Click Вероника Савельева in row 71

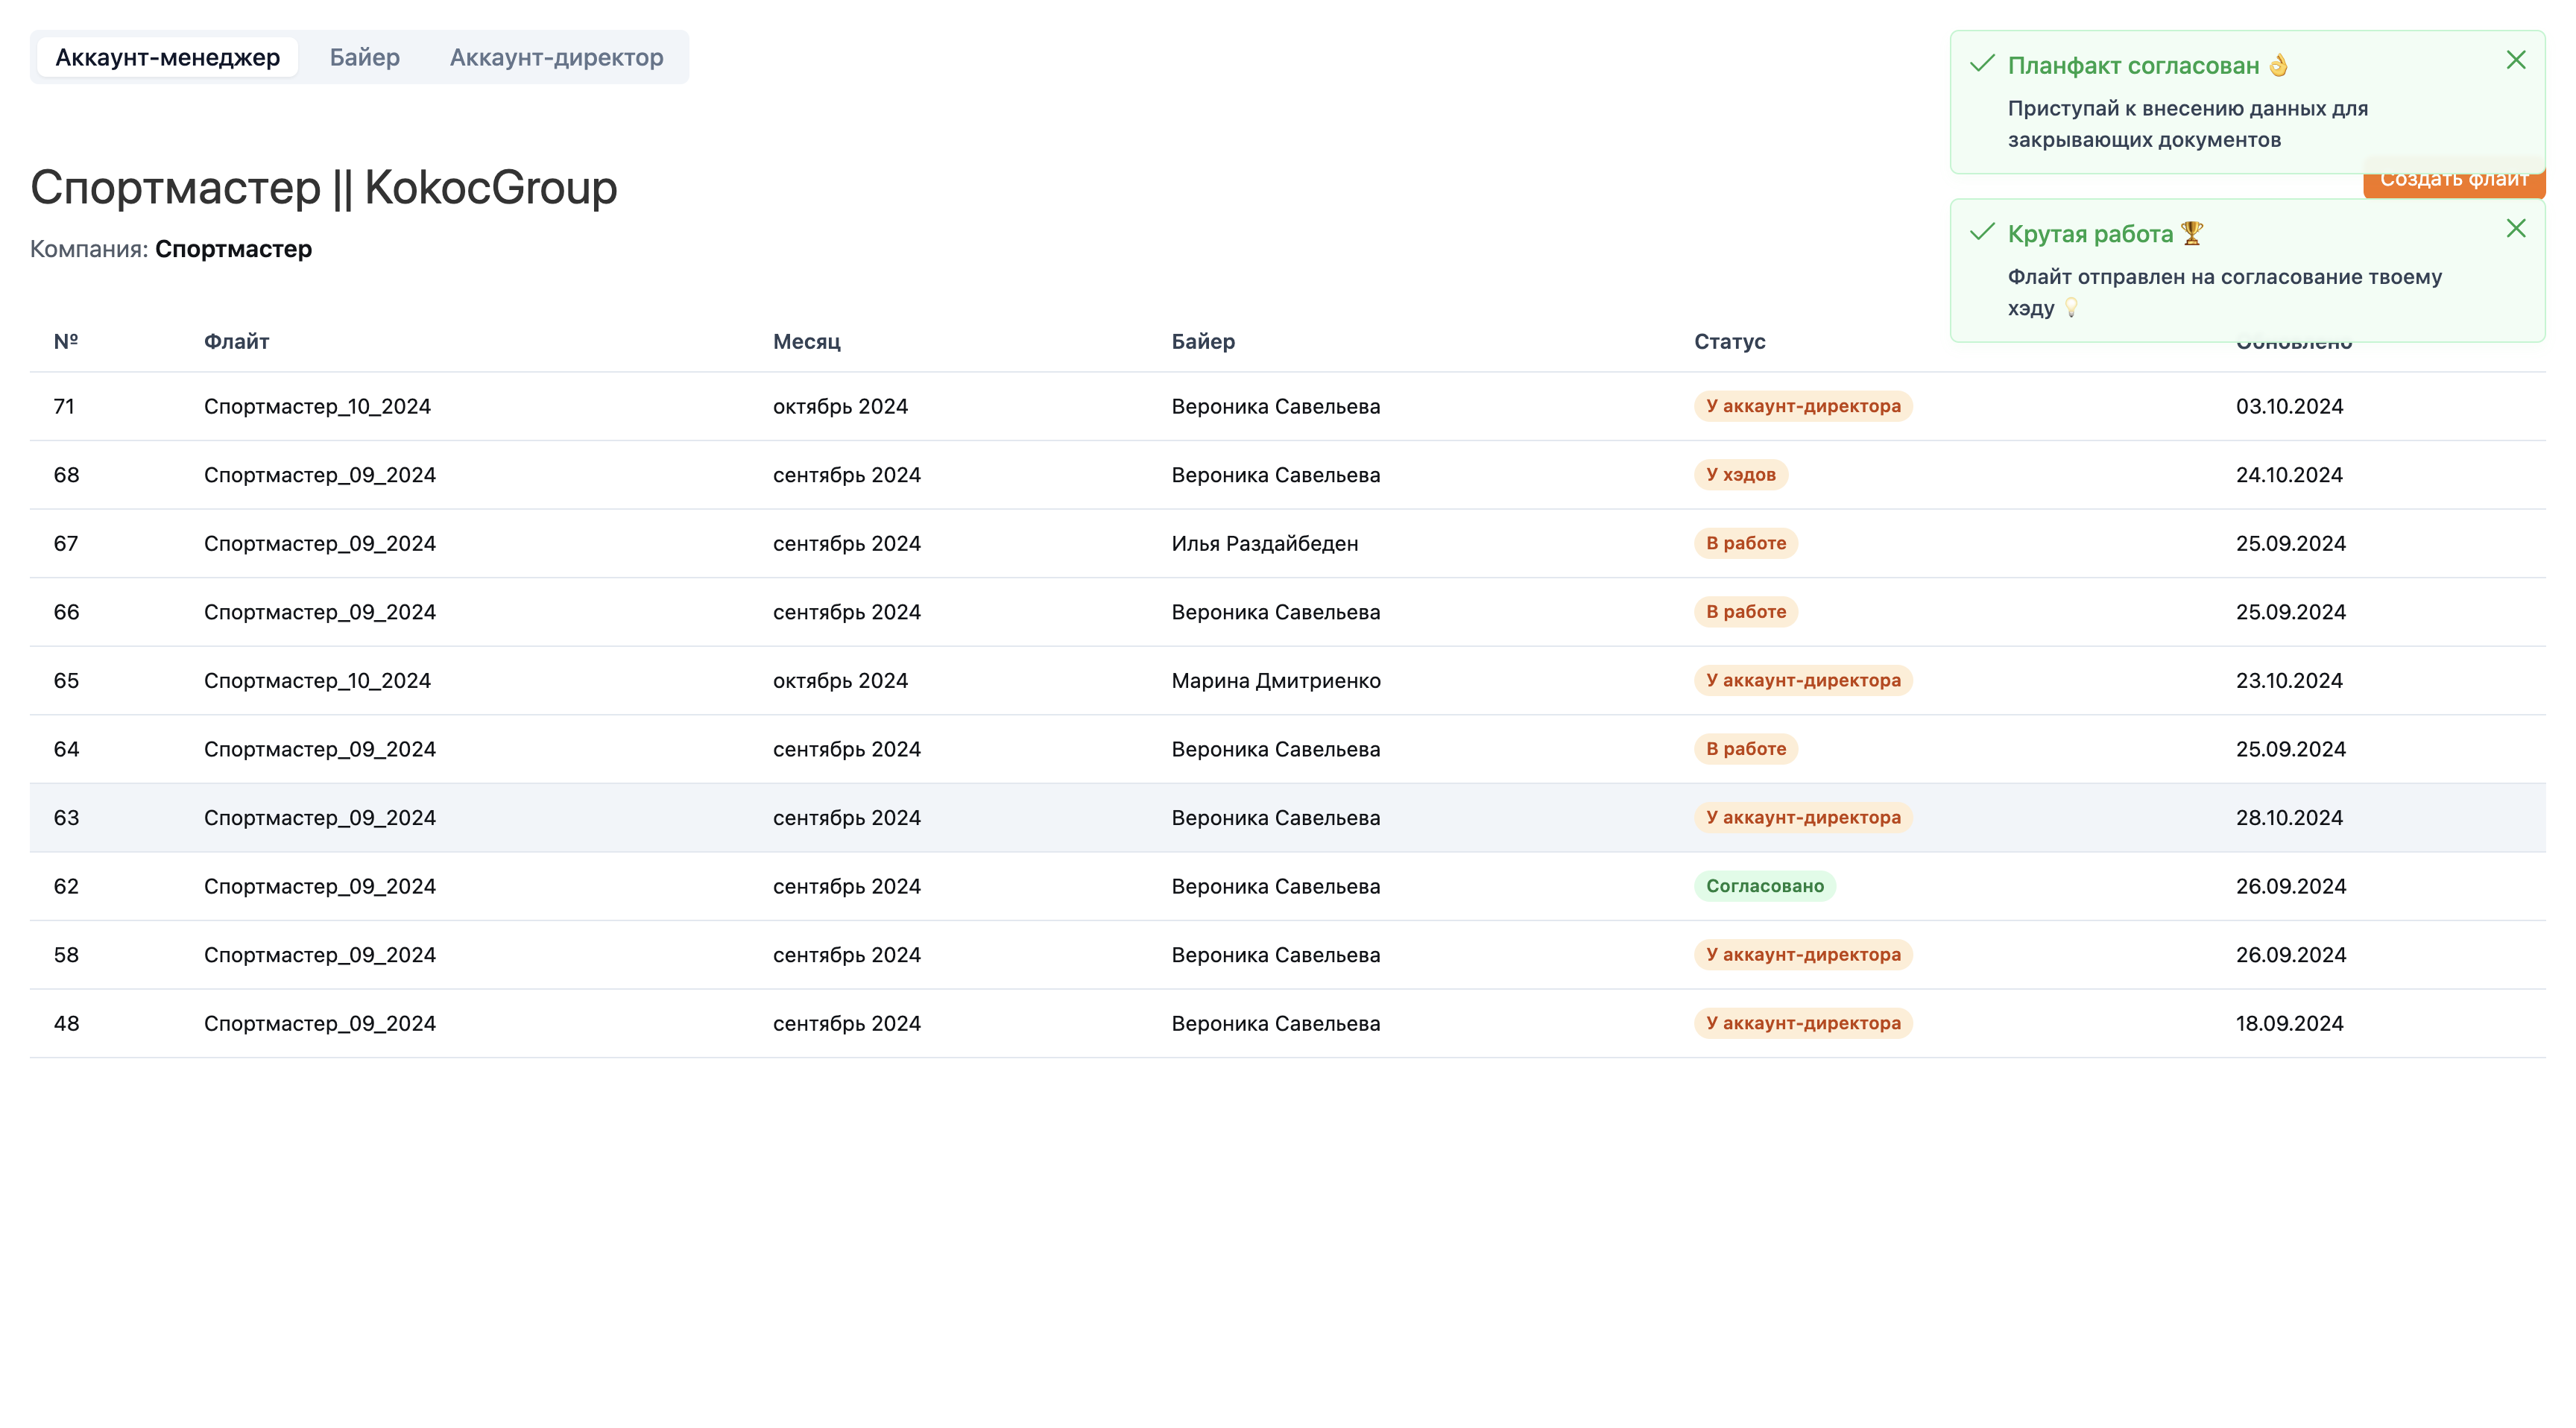tap(1275, 406)
